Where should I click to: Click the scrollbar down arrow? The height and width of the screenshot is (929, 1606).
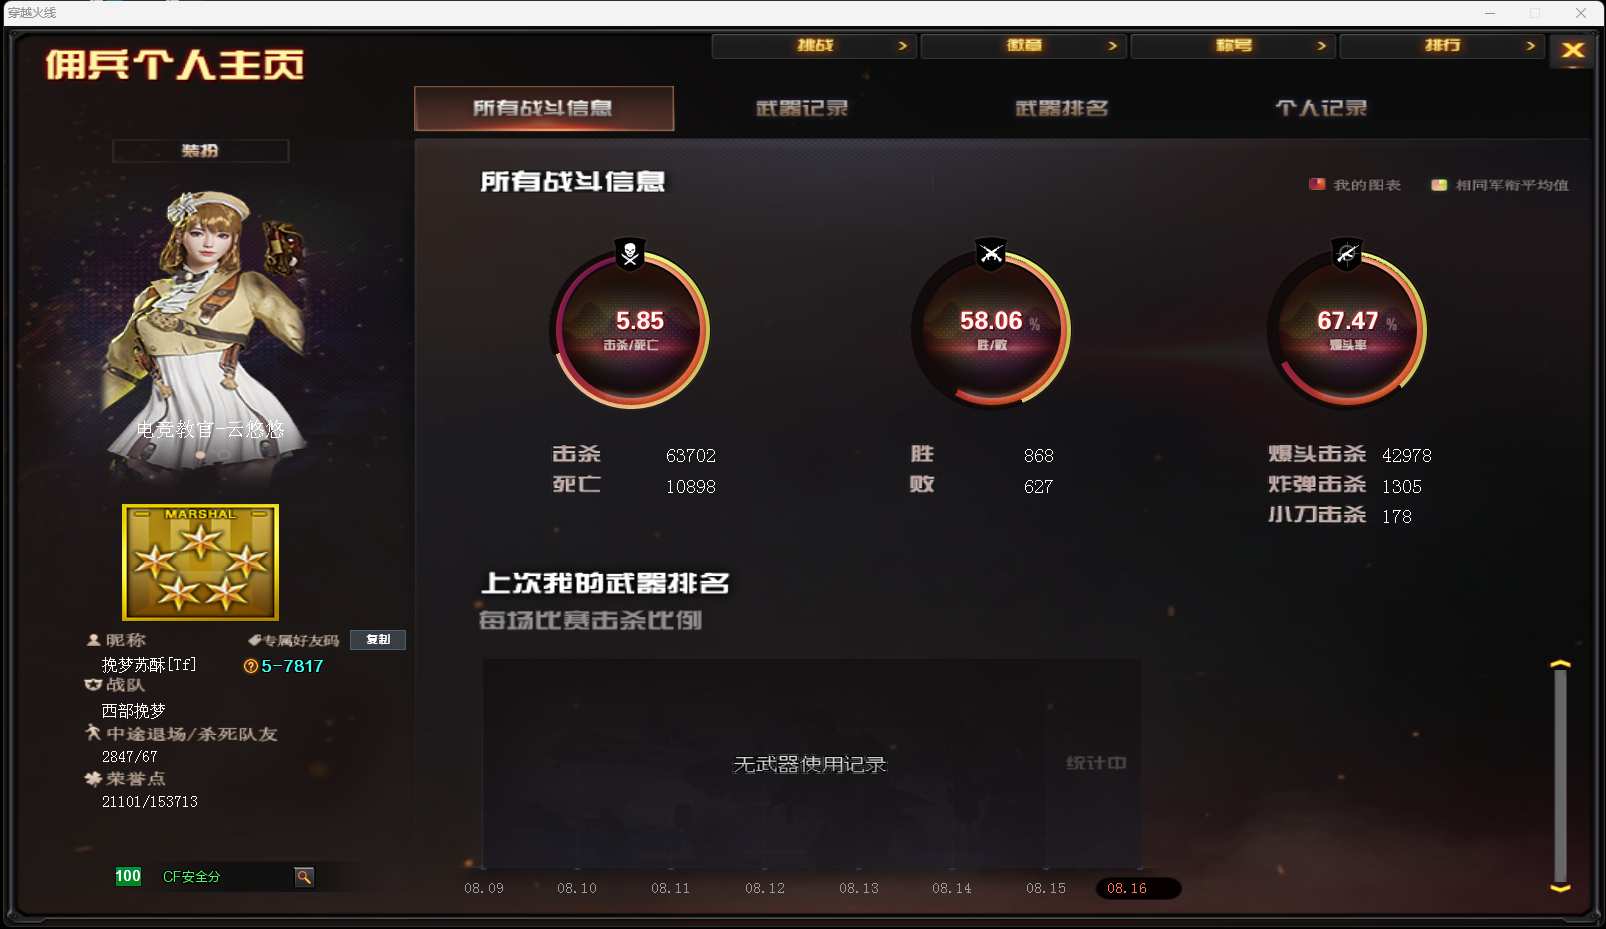click(x=1560, y=888)
